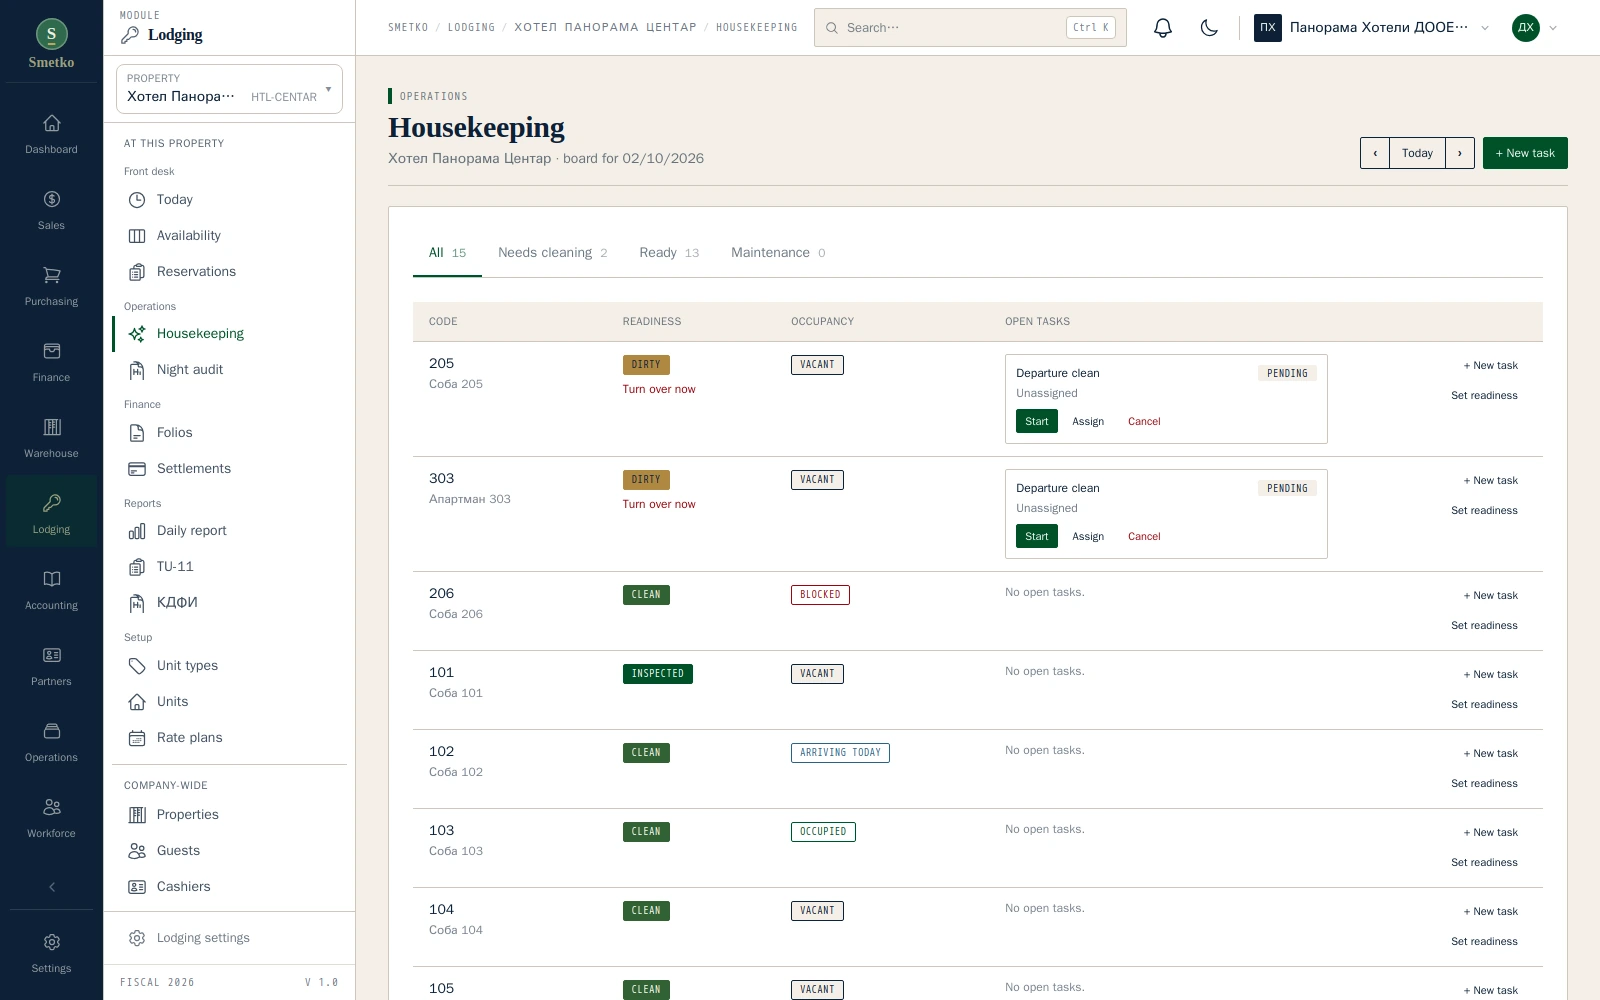Open the Accounting book icon
Image resolution: width=1600 pixels, height=1000 pixels.
(x=51, y=590)
